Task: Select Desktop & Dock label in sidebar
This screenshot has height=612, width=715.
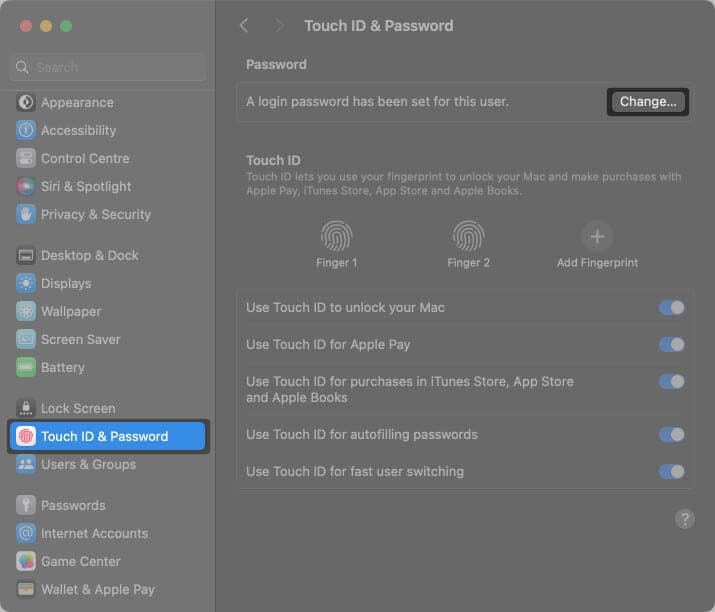Action: coord(90,255)
